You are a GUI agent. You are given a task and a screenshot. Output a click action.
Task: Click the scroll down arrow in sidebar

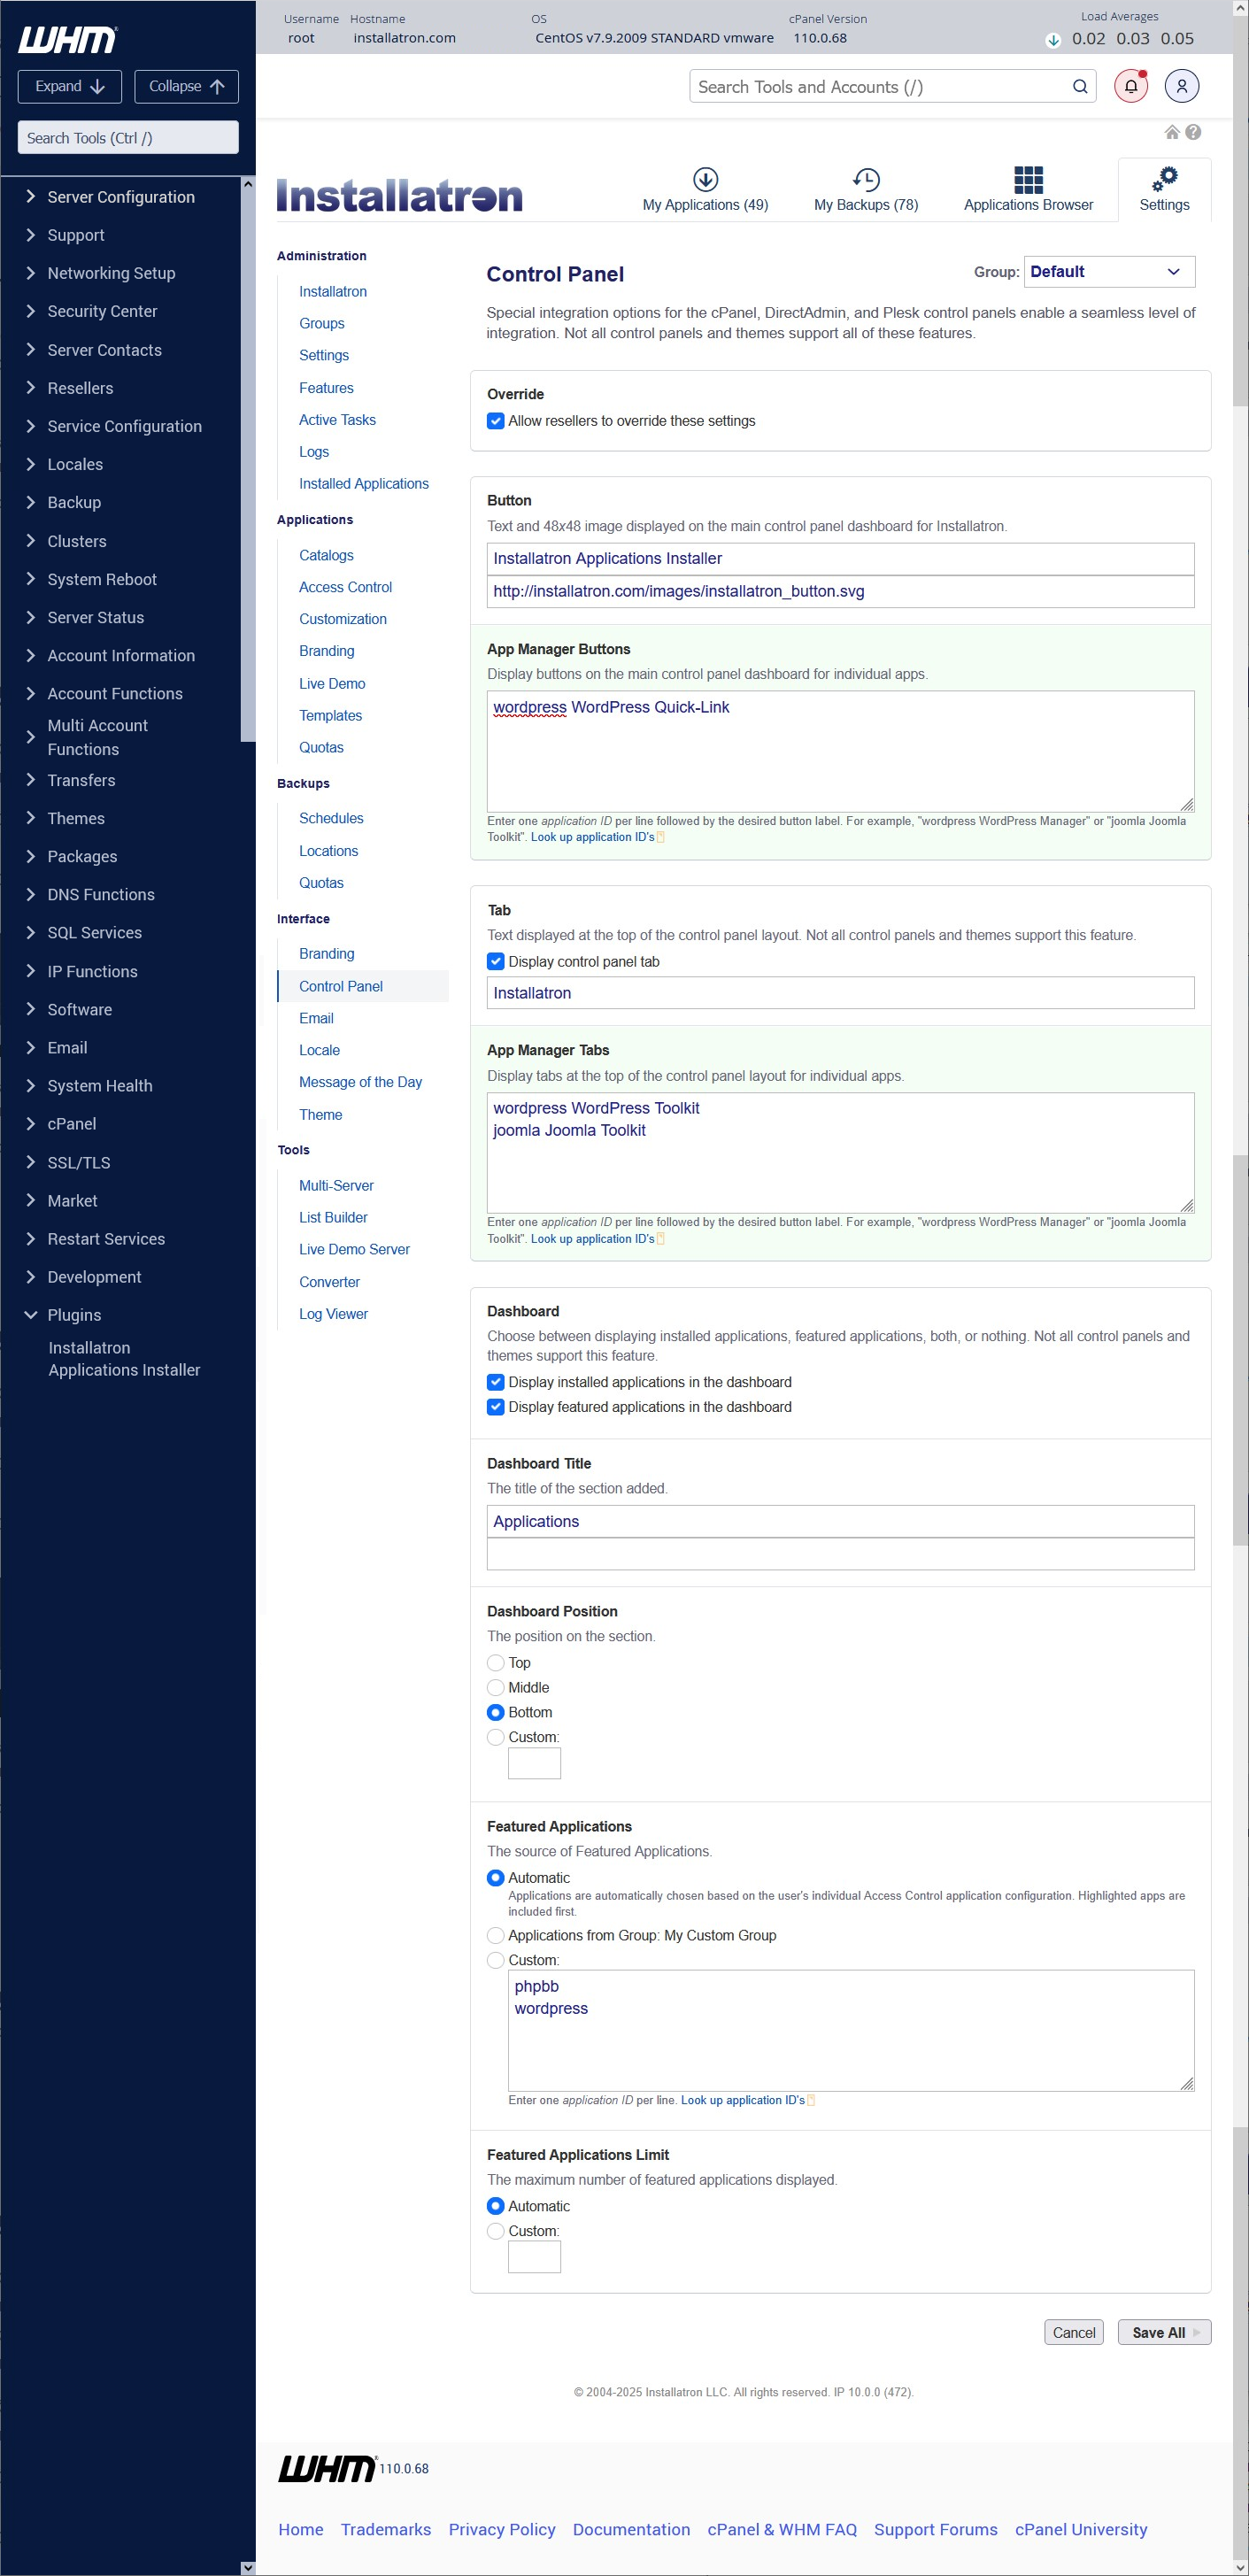[x=248, y=2567]
